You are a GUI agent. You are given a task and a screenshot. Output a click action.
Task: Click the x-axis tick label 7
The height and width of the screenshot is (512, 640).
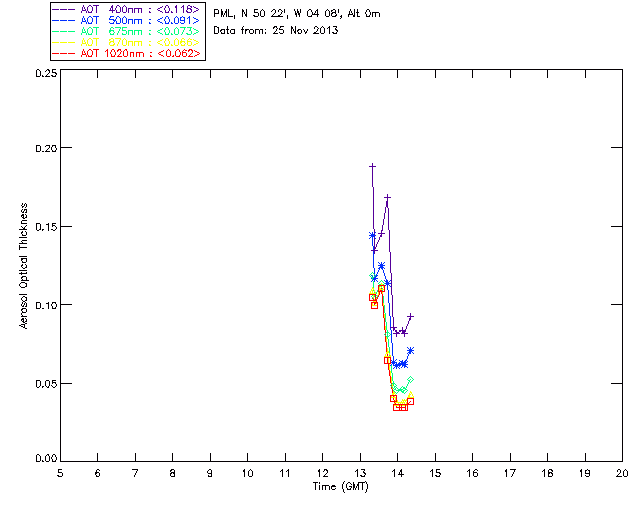135,474
